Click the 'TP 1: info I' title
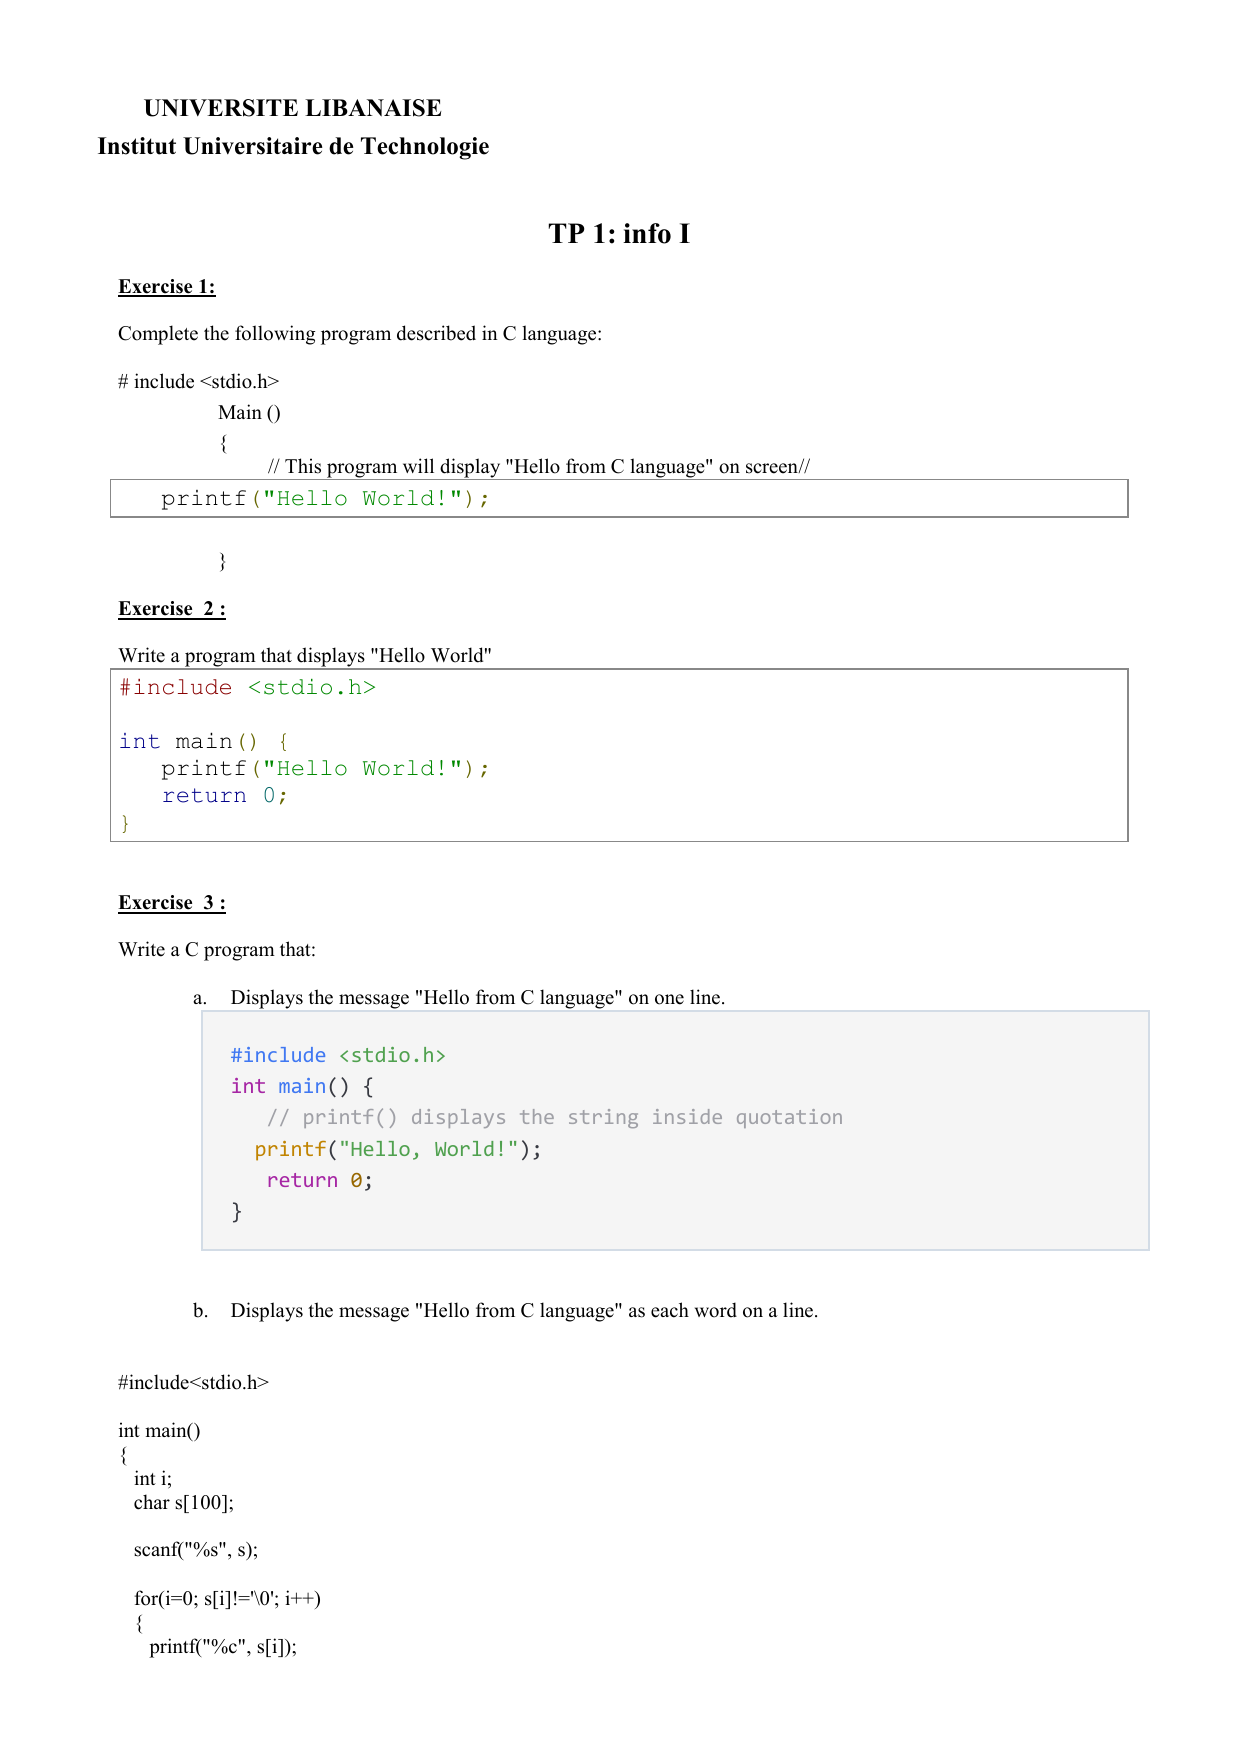Image resolution: width=1241 pixels, height=1755 pixels. 619,234
